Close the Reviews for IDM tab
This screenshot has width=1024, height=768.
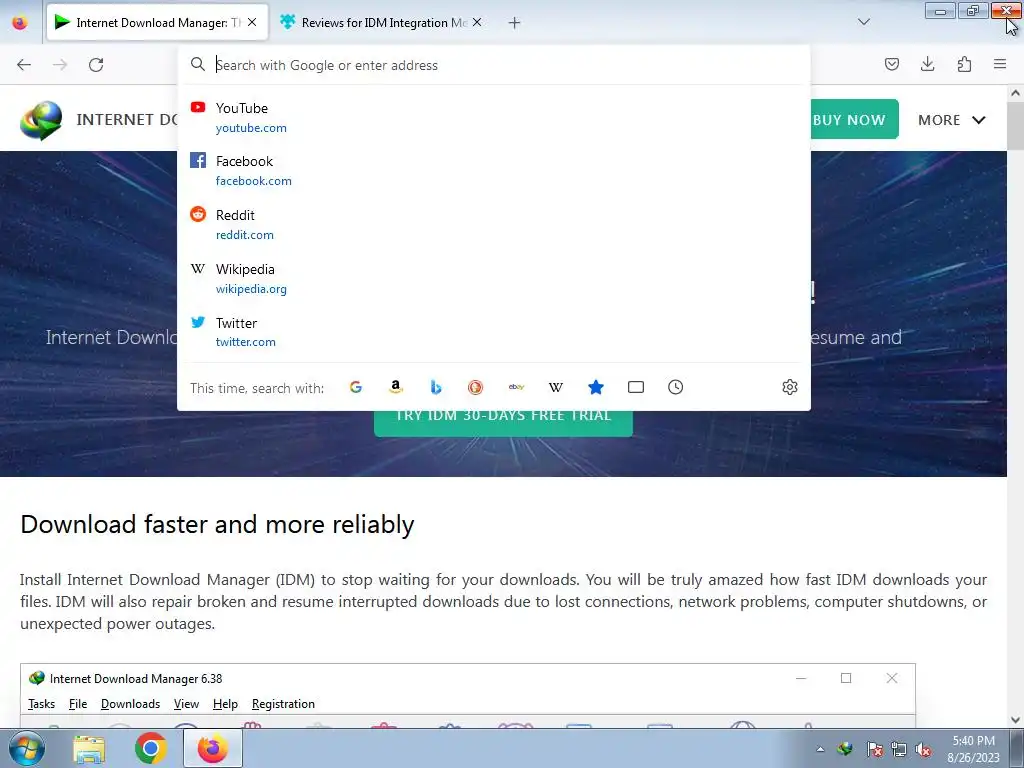pyautogui.click(x=477, y=22)
